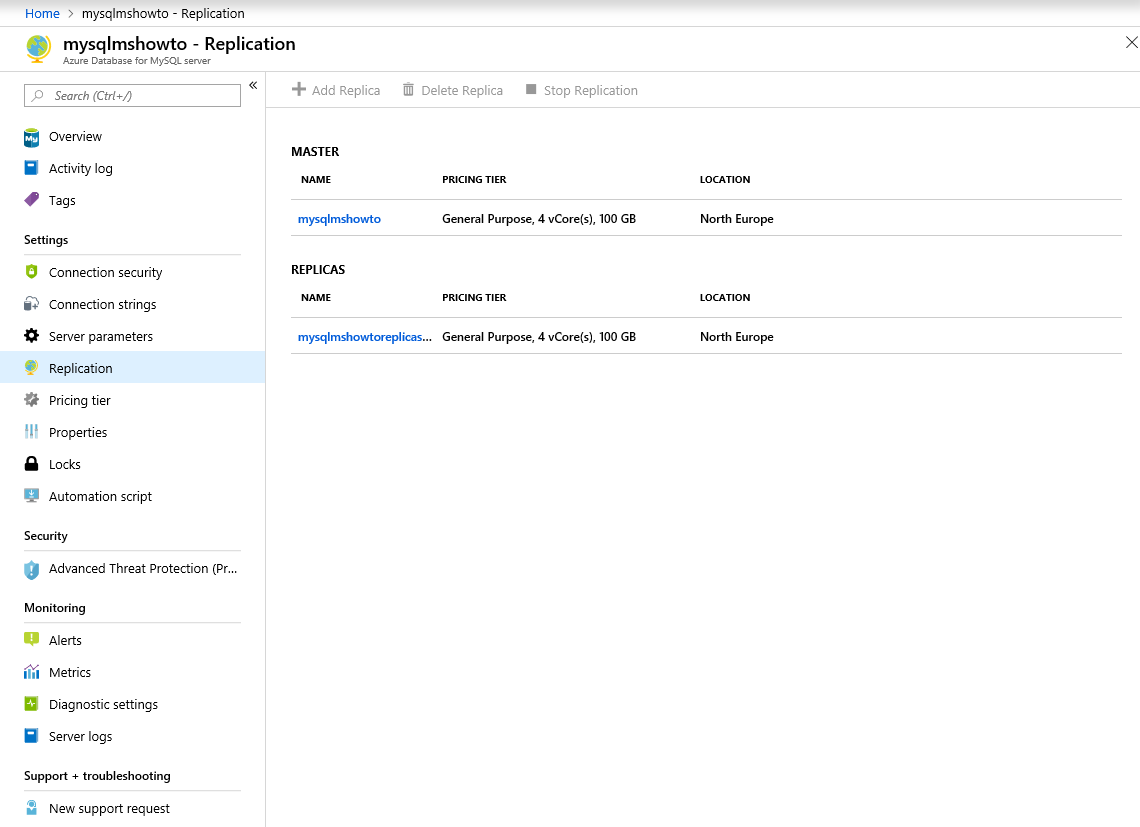Click the Pricing tier gear icon
The height and width of the screenshot is (827, 1140).
tap(31, 399)
